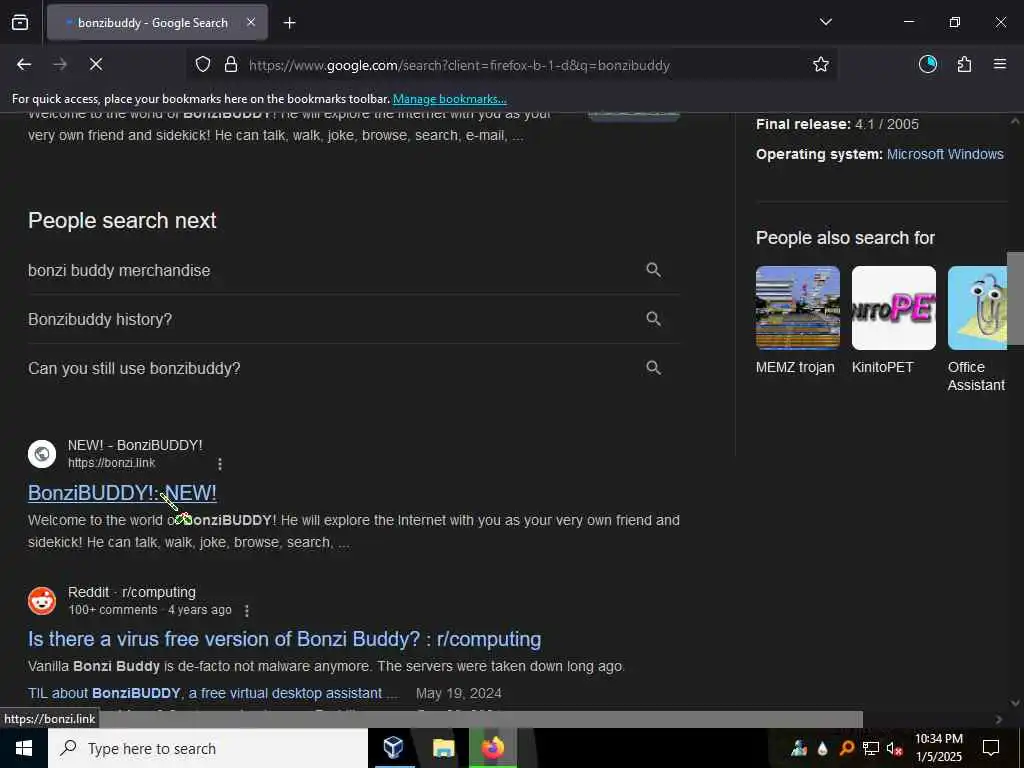
Task: Open the Windows Start menu
Action: point(24,748)
